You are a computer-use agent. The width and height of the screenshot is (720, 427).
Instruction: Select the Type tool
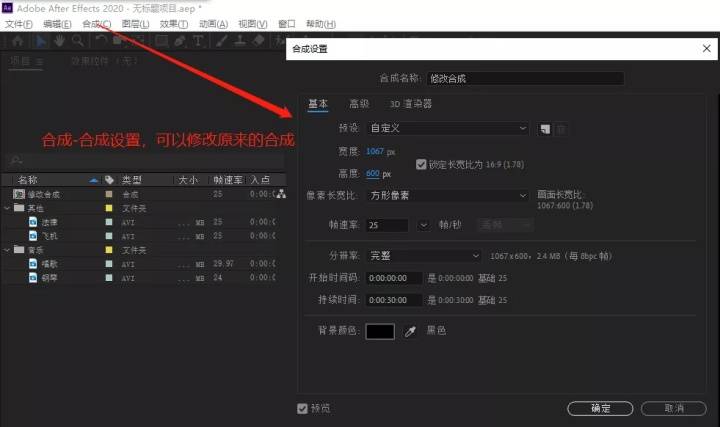tap(198, 41)
